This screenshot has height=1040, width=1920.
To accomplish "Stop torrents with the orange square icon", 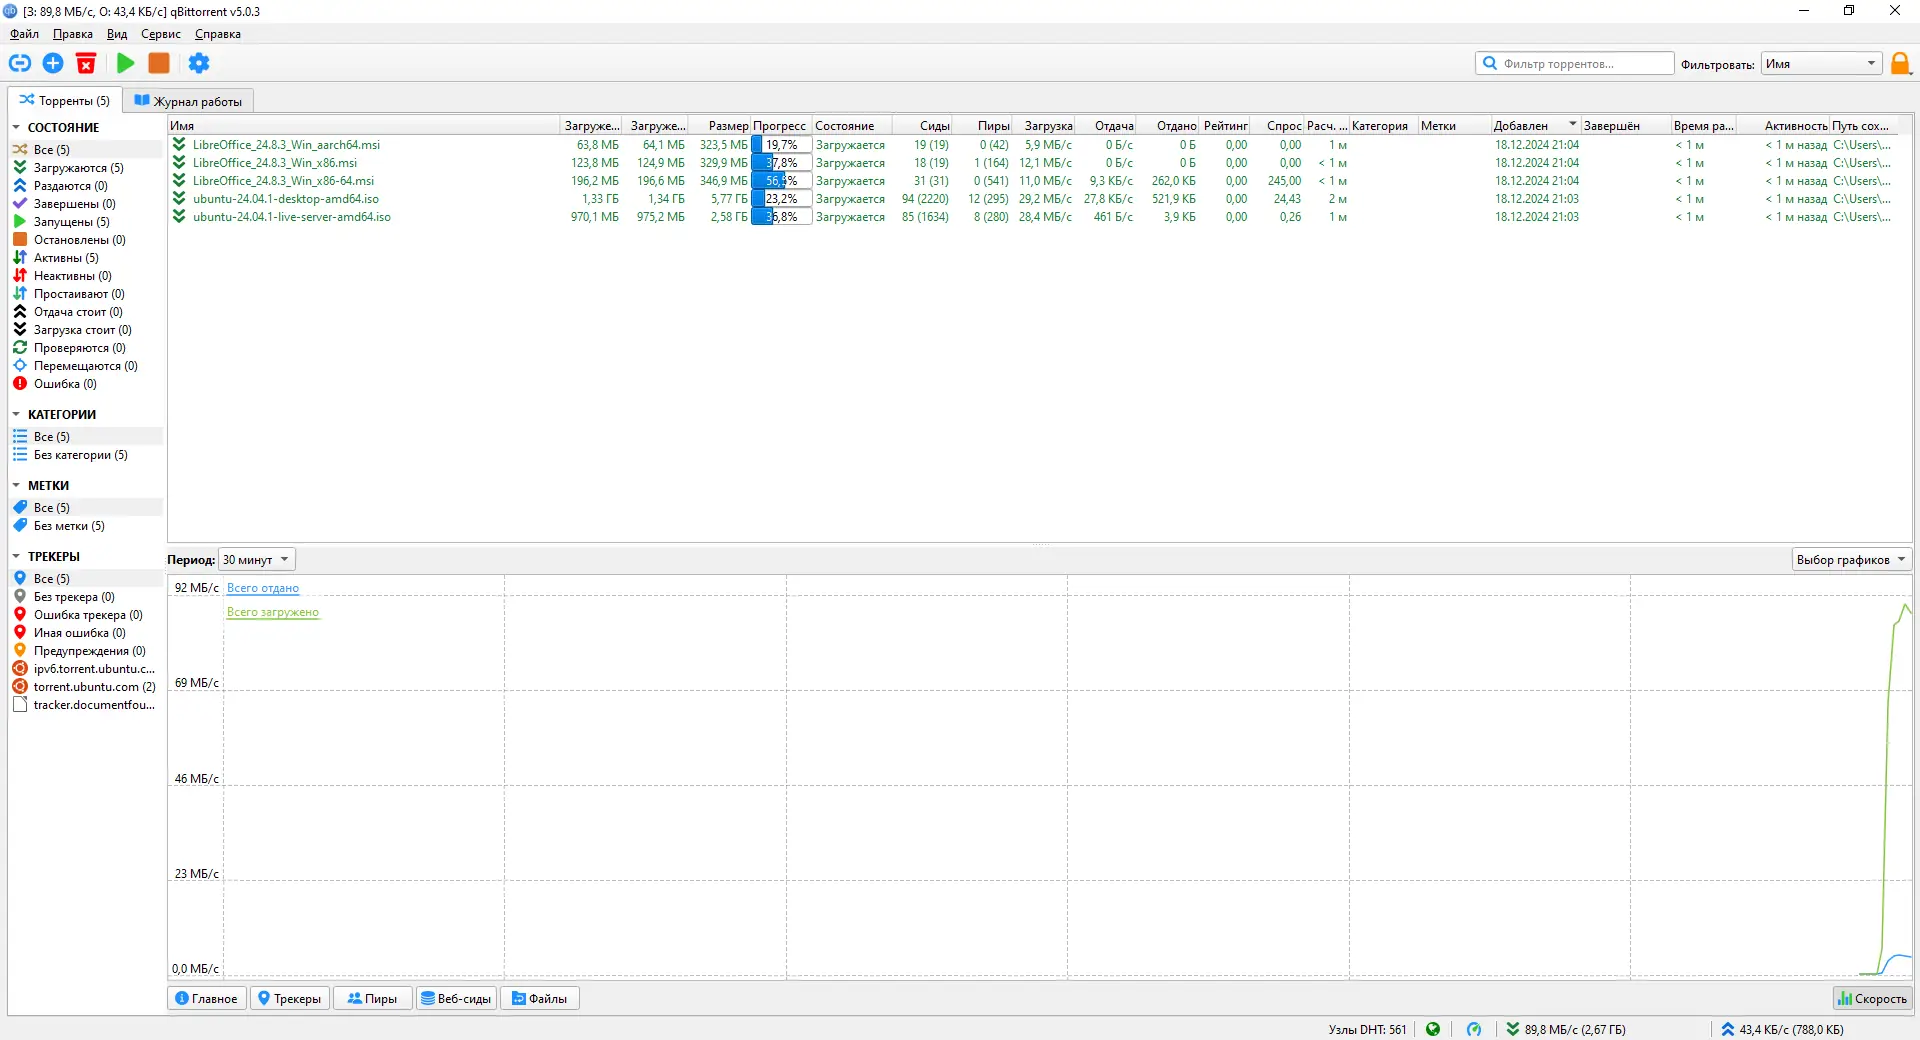I will 159,63.
